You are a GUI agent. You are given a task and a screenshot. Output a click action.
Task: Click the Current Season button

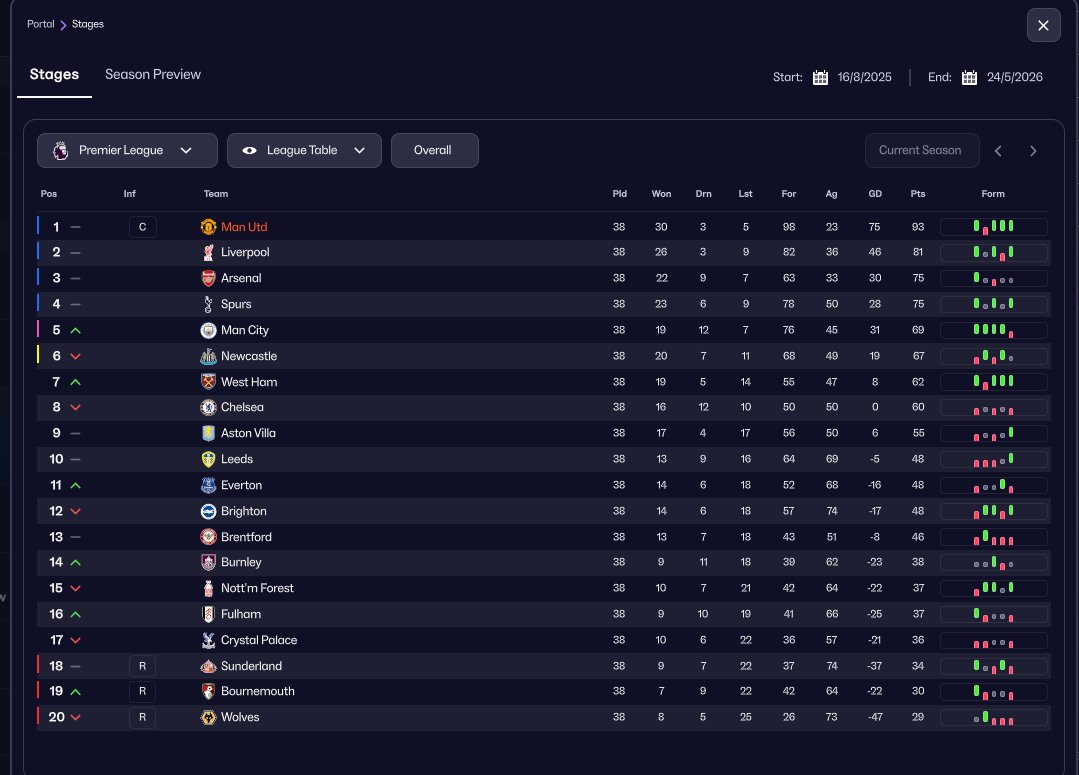pos(919,150)
